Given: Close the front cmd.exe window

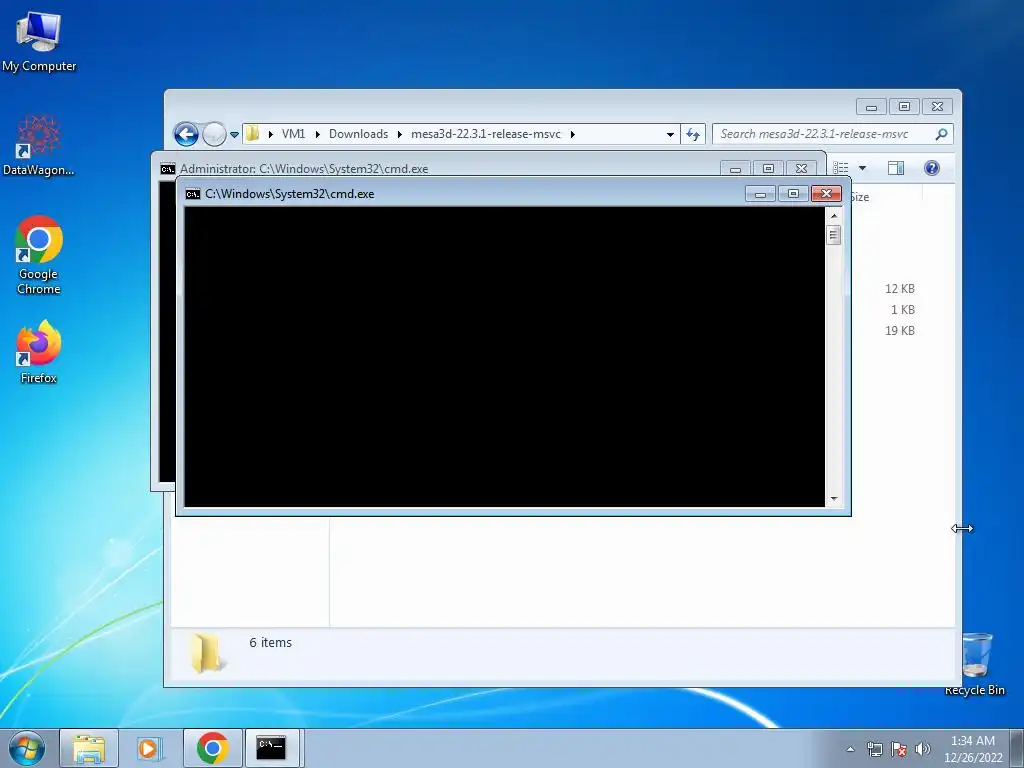Looking at the screenshot, I should pyautogui.click(x=826, y=193).
